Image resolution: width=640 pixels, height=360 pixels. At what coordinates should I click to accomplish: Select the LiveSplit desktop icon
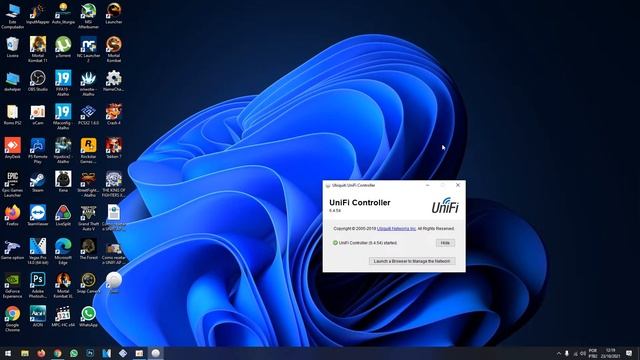[x=63, y=216]
